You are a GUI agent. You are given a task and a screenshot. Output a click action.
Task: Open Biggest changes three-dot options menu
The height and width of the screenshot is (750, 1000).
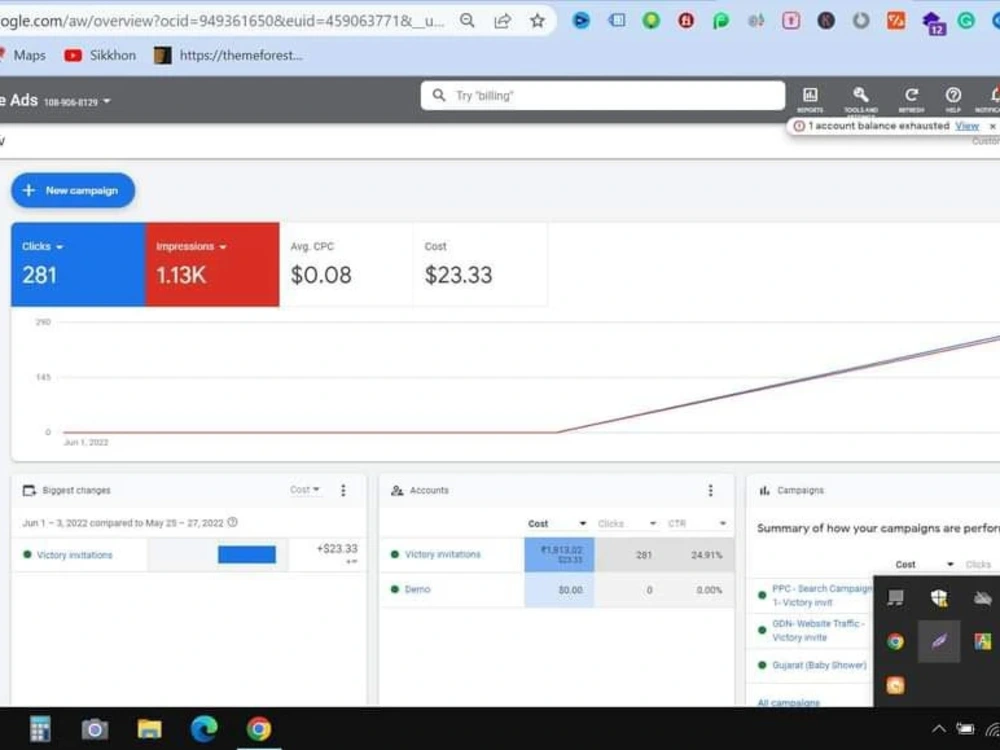343,490
